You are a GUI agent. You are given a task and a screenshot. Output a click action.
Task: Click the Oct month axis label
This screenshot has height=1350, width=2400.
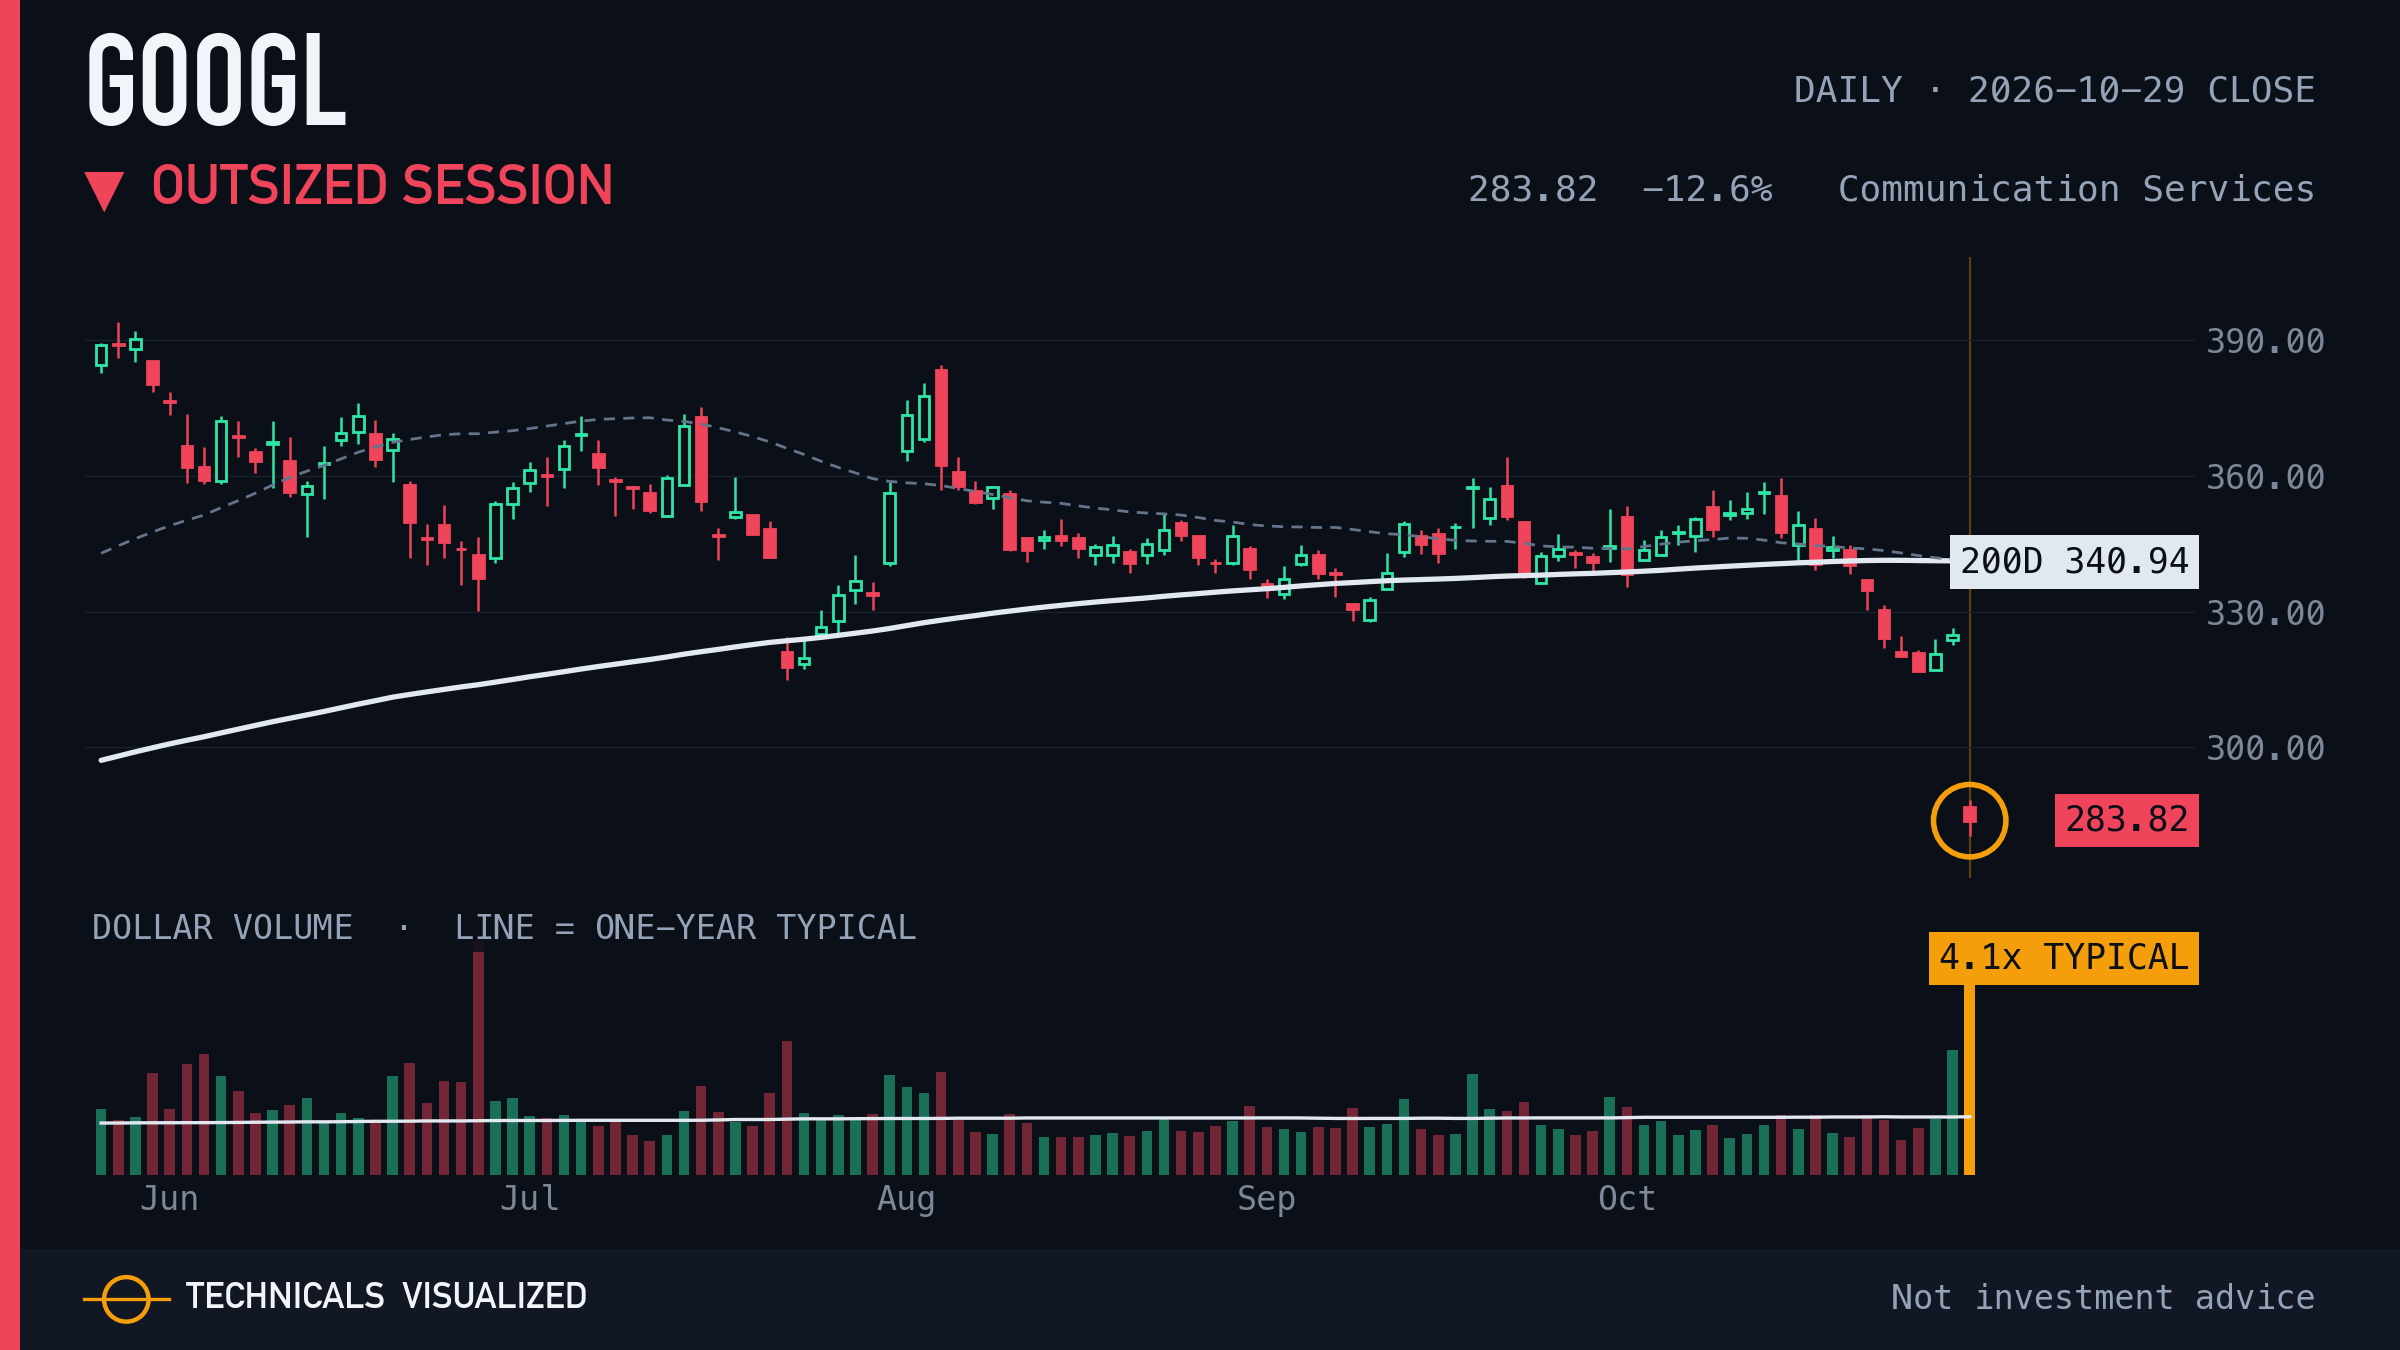tap(1627, 1198)
